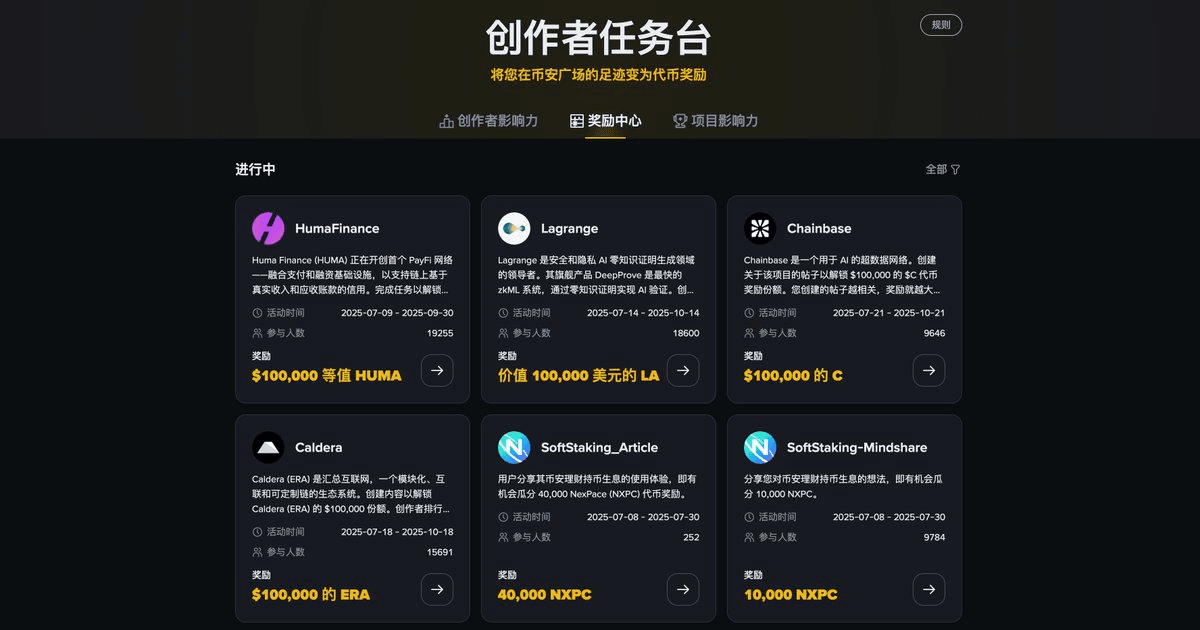Switch to the 创作者影响力 tab

[x=488, y=121]
